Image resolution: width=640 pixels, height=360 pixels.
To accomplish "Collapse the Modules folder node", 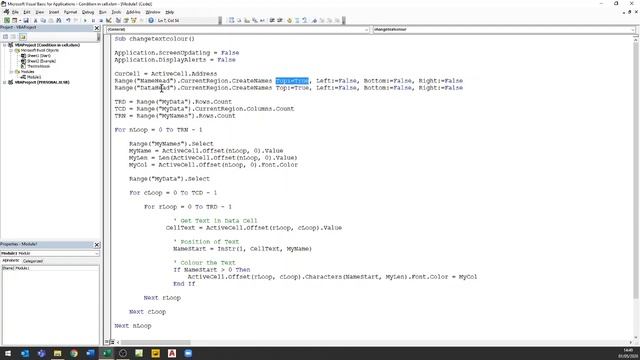I will click(11, 71).
